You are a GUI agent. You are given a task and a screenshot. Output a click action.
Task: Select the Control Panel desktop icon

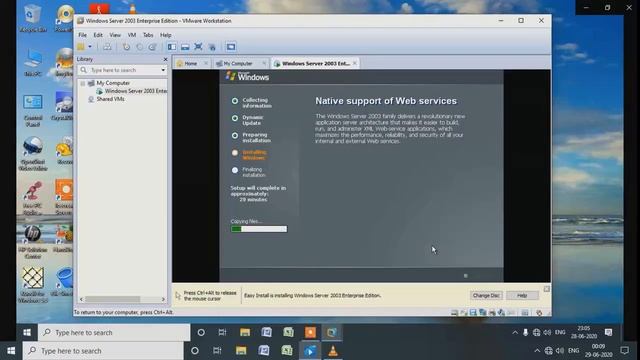(33, 110)
